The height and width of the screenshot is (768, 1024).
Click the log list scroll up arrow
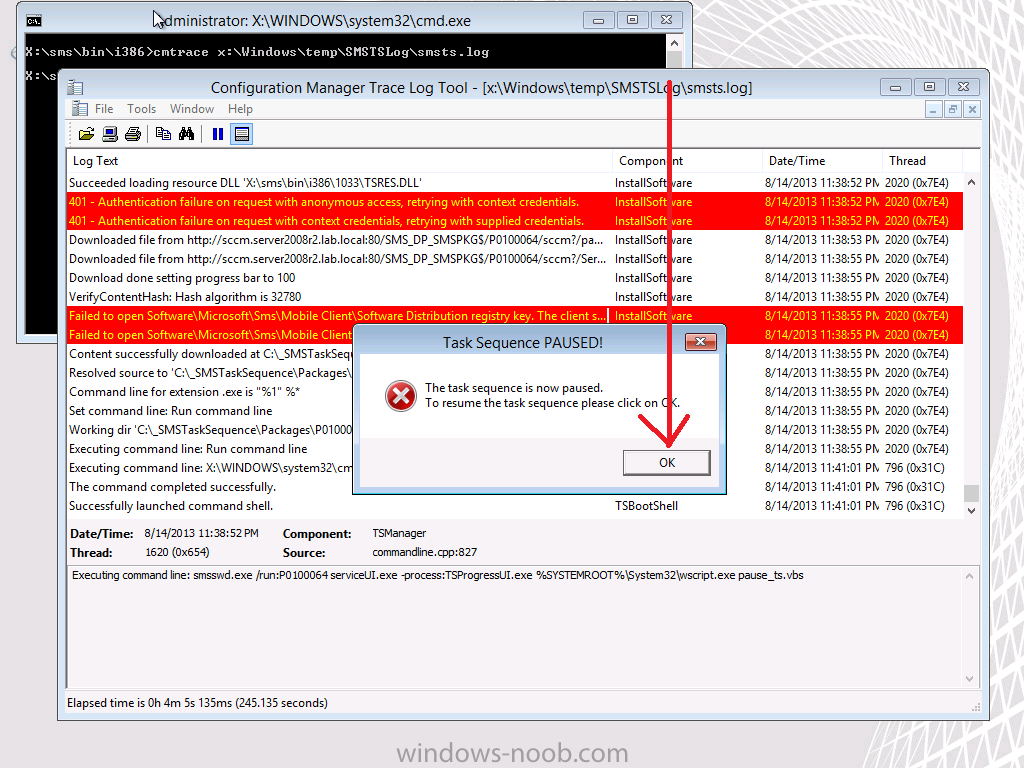pyautogui.click(x=971, y=182)
